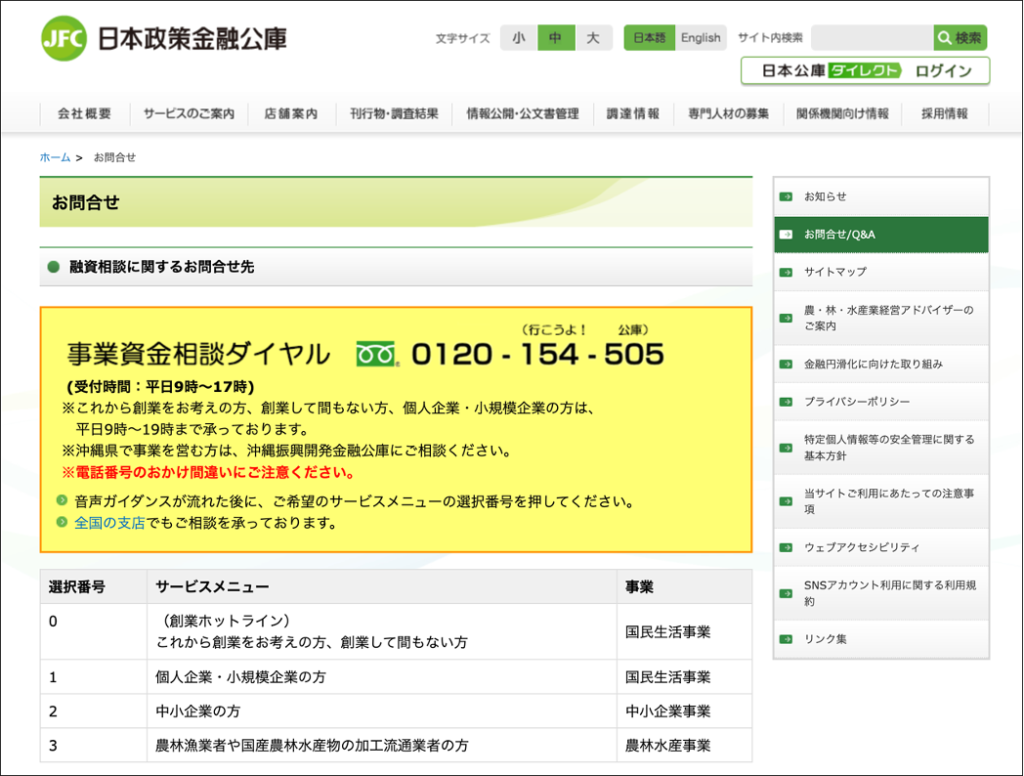Set text size to small (小)
Screen dimensions: 1024x776
point(518,38)
